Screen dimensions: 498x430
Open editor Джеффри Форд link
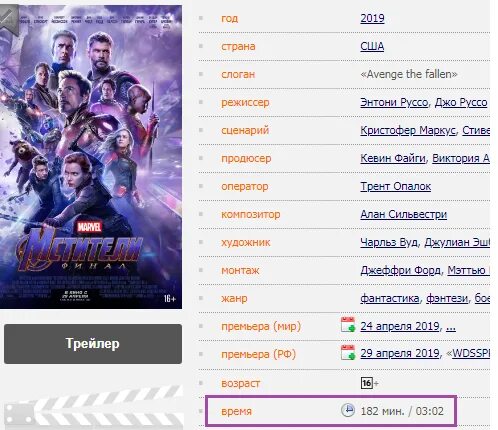tap(400, 270)
